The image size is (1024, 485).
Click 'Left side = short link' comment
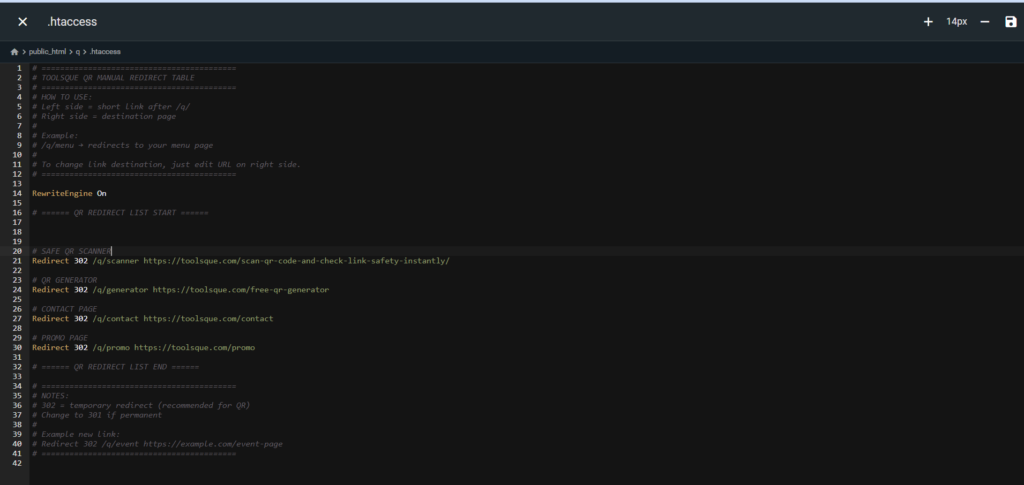(x=111, y=106)
